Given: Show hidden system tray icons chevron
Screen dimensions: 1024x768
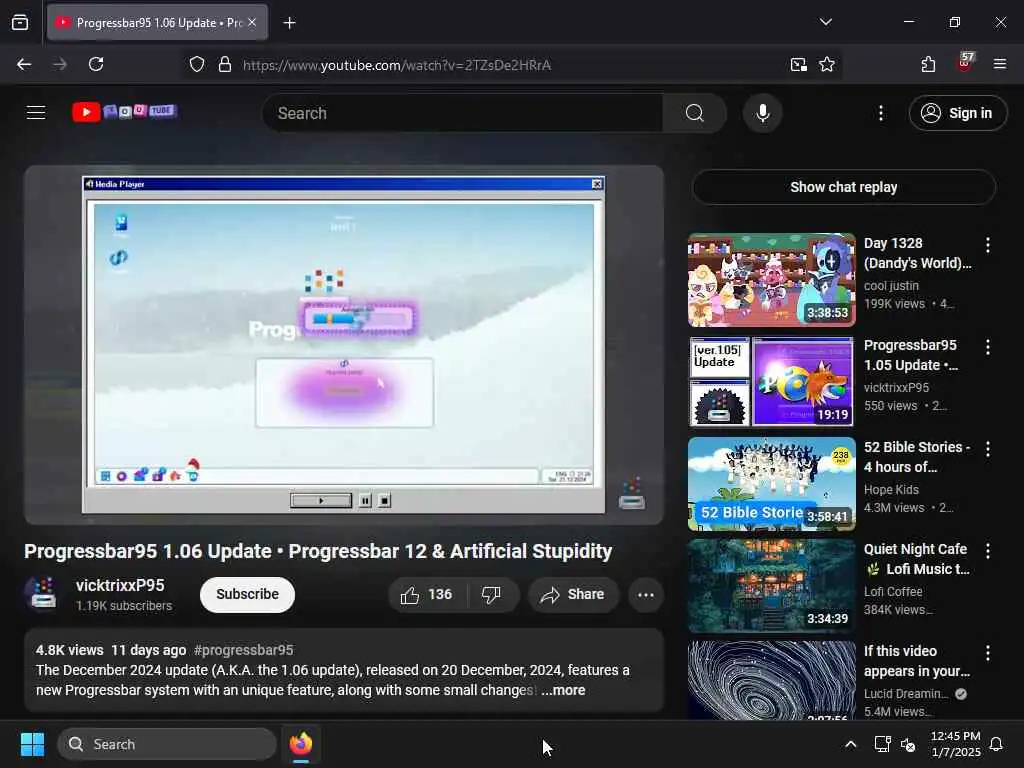Looking at the screenshot, I should click(x=850, y=744).
